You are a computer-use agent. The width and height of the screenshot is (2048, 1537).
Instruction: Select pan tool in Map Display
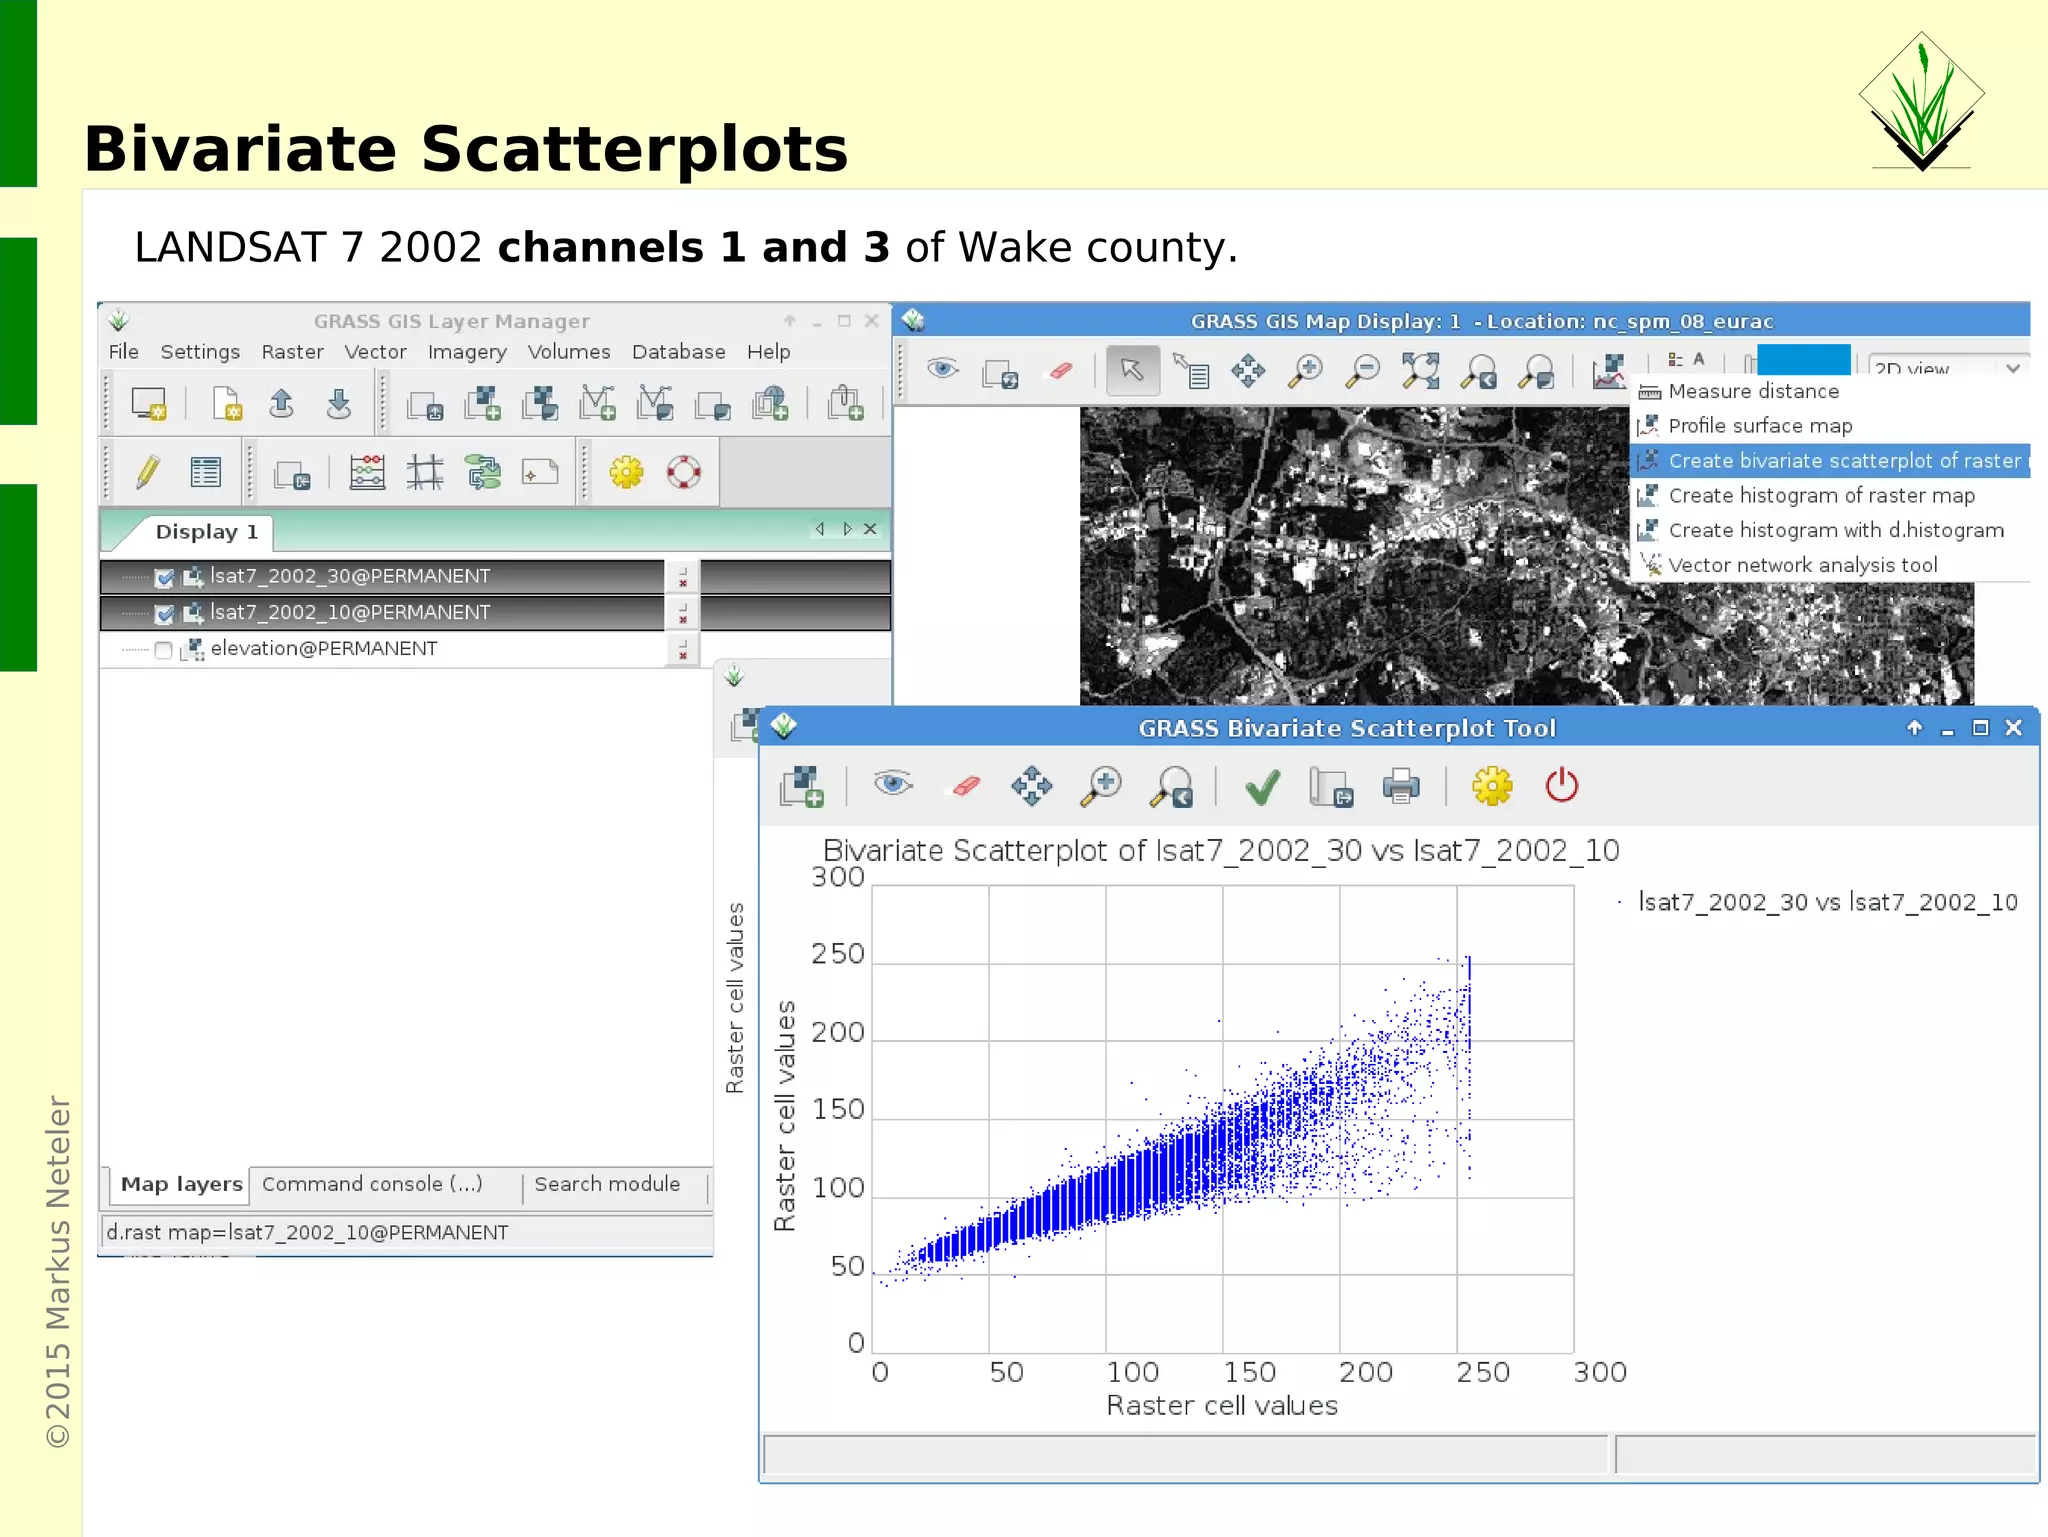(1248, 371)
